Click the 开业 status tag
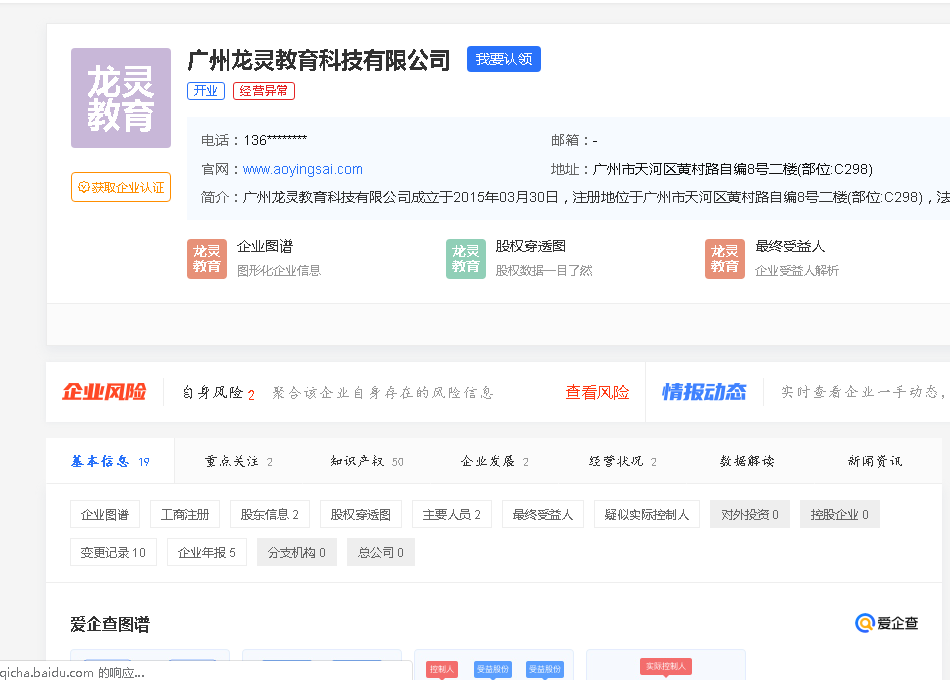950x680 pixels. pyautogui.click(x=206, y=91)
